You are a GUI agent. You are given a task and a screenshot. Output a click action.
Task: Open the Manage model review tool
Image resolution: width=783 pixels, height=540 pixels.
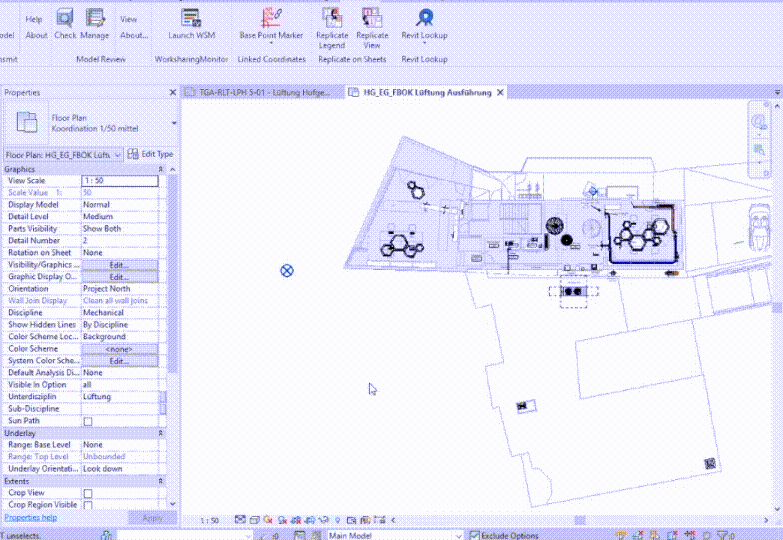[x=95, y=23]
